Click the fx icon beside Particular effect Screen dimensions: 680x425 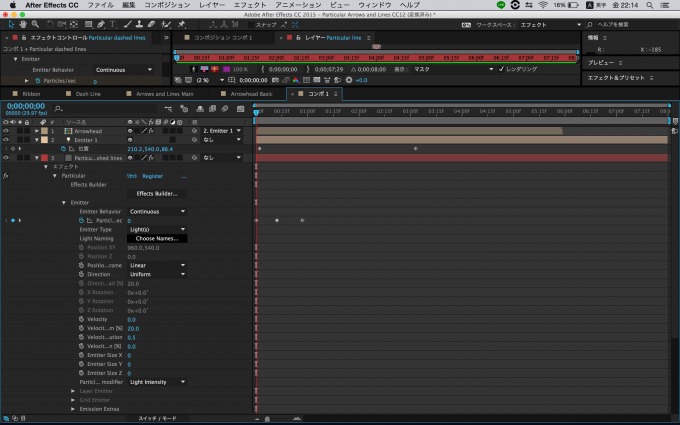pos(7,175)
